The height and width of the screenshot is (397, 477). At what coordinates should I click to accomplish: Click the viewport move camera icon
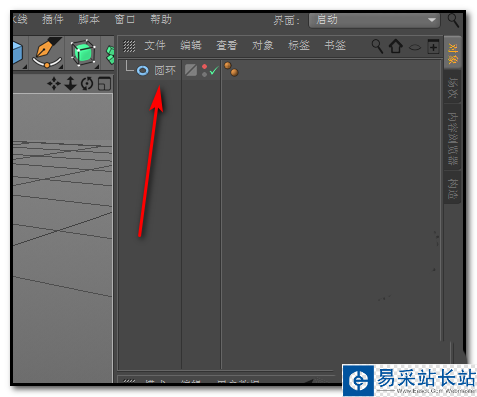point(54,83)
